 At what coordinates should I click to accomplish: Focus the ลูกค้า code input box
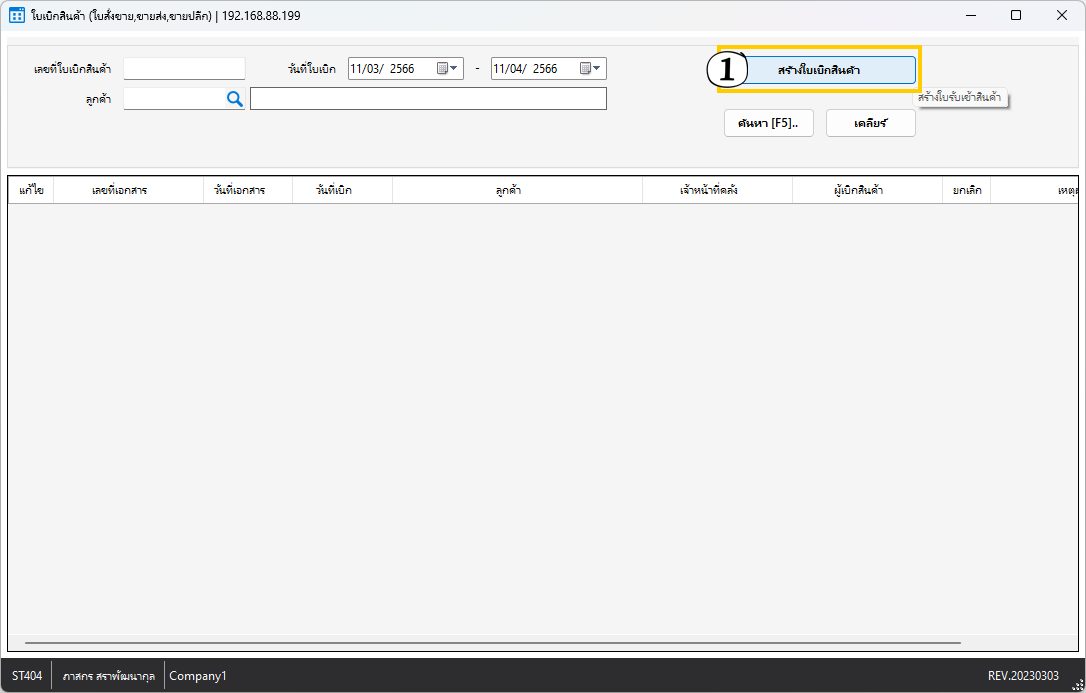click(173, 99)
